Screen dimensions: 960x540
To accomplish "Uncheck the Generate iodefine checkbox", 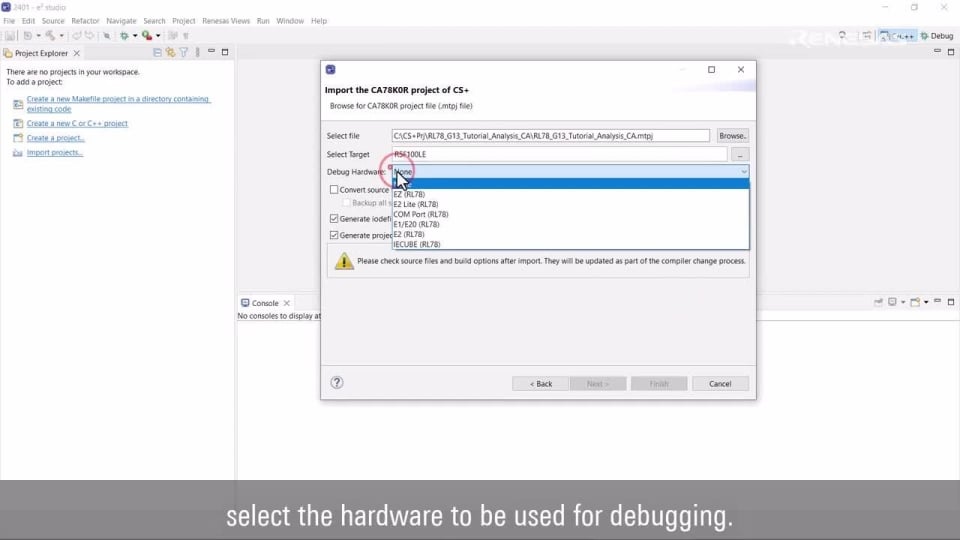I will pos(334,218).
